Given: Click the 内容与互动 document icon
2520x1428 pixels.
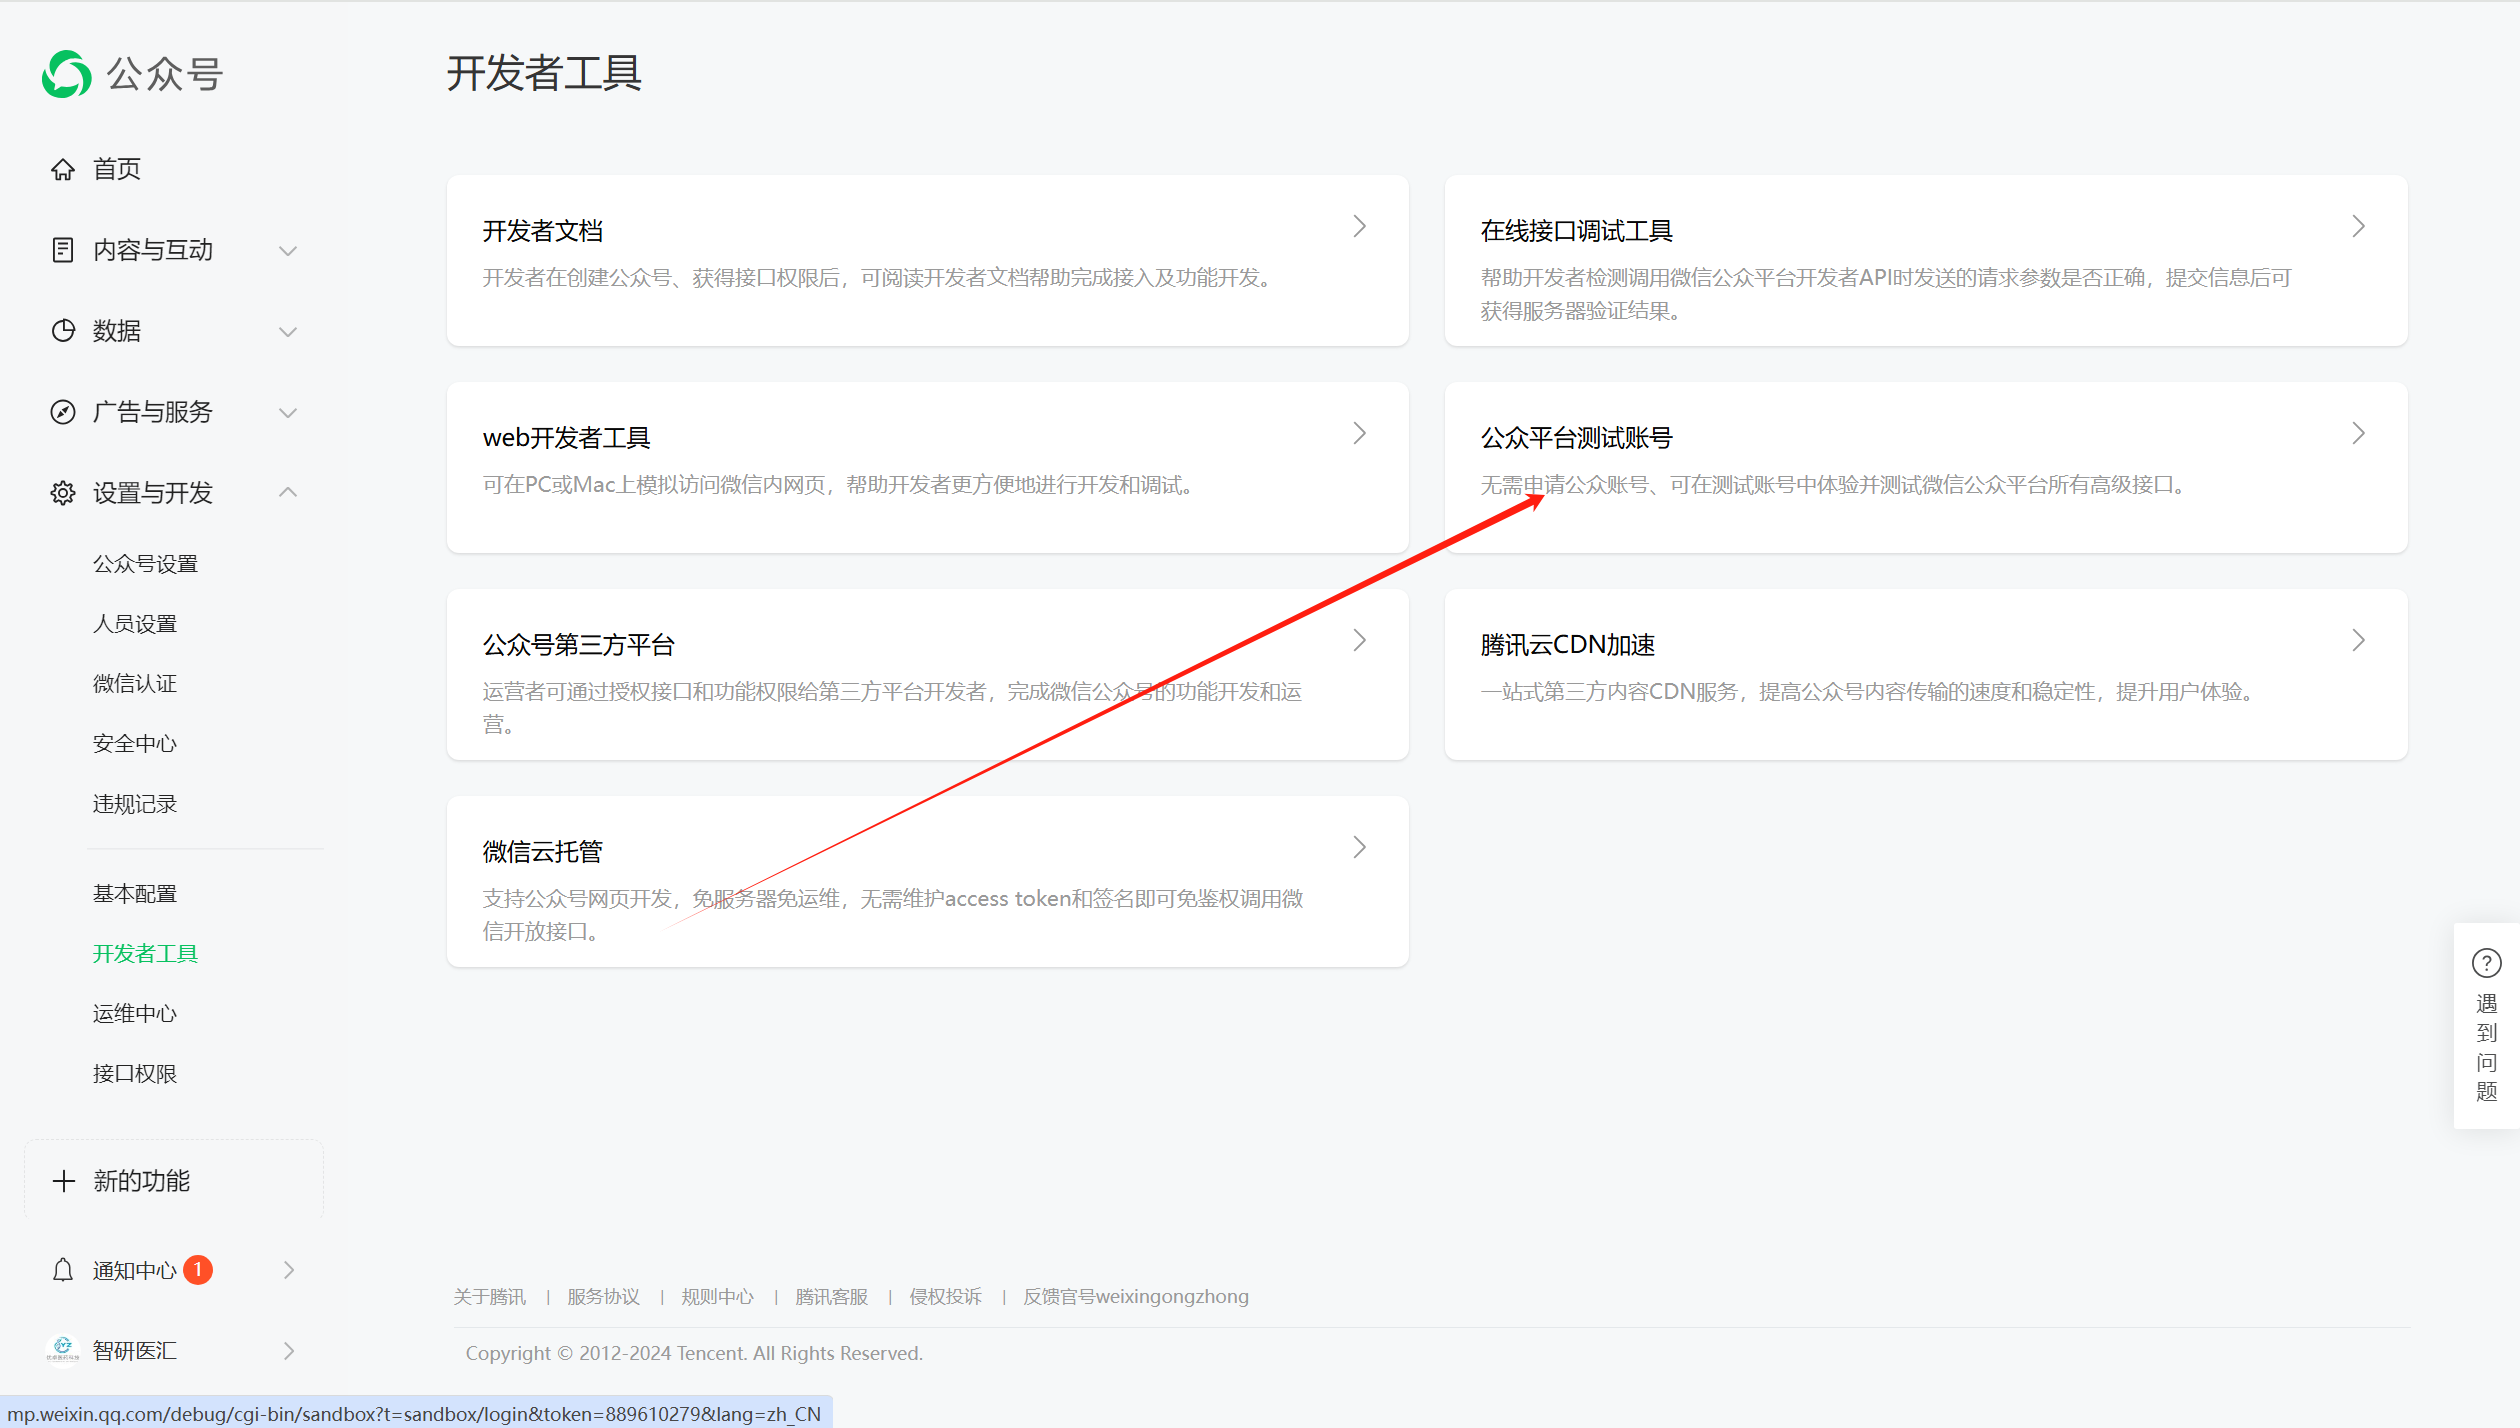Looking at the screenshot, I should point(62,249).
